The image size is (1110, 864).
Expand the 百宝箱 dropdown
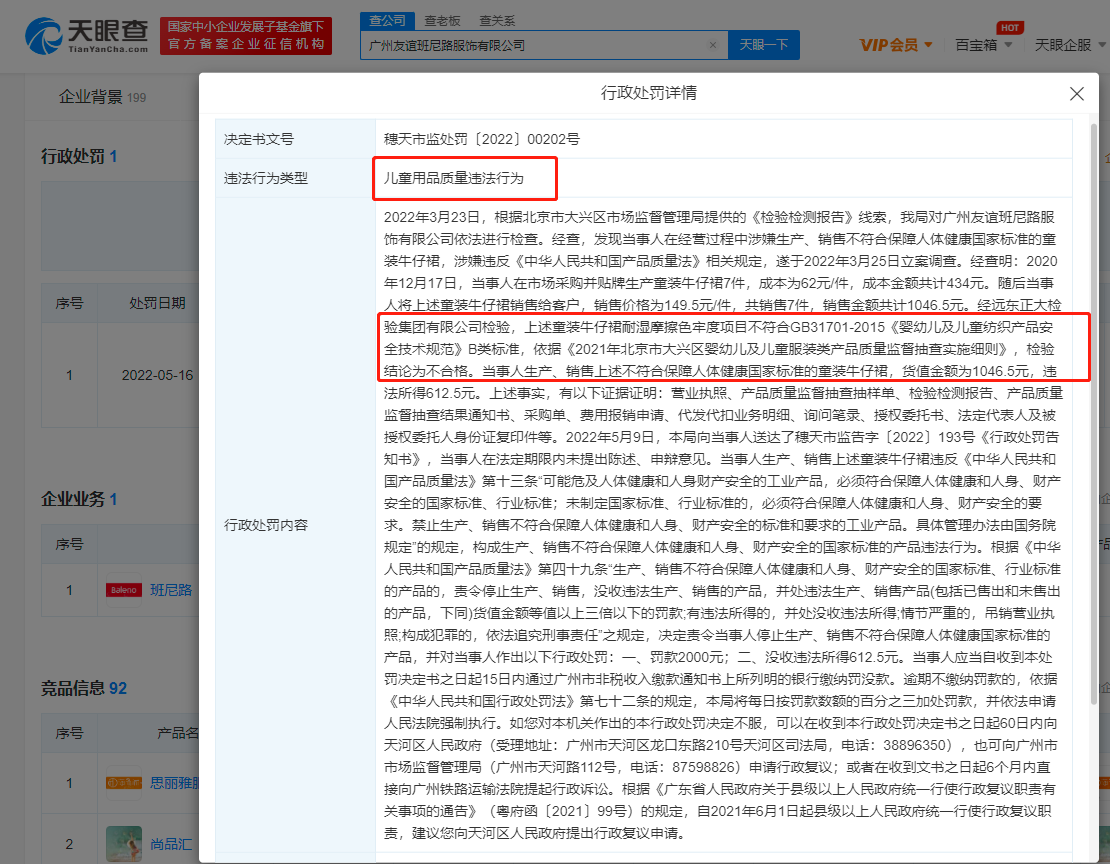pyautogui.click(x=983, y=45)
